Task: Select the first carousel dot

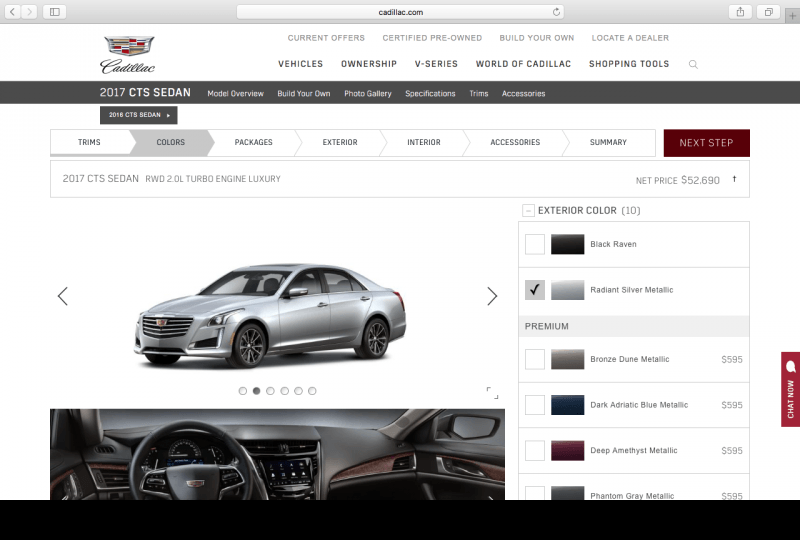Action: tap(243, 391)
